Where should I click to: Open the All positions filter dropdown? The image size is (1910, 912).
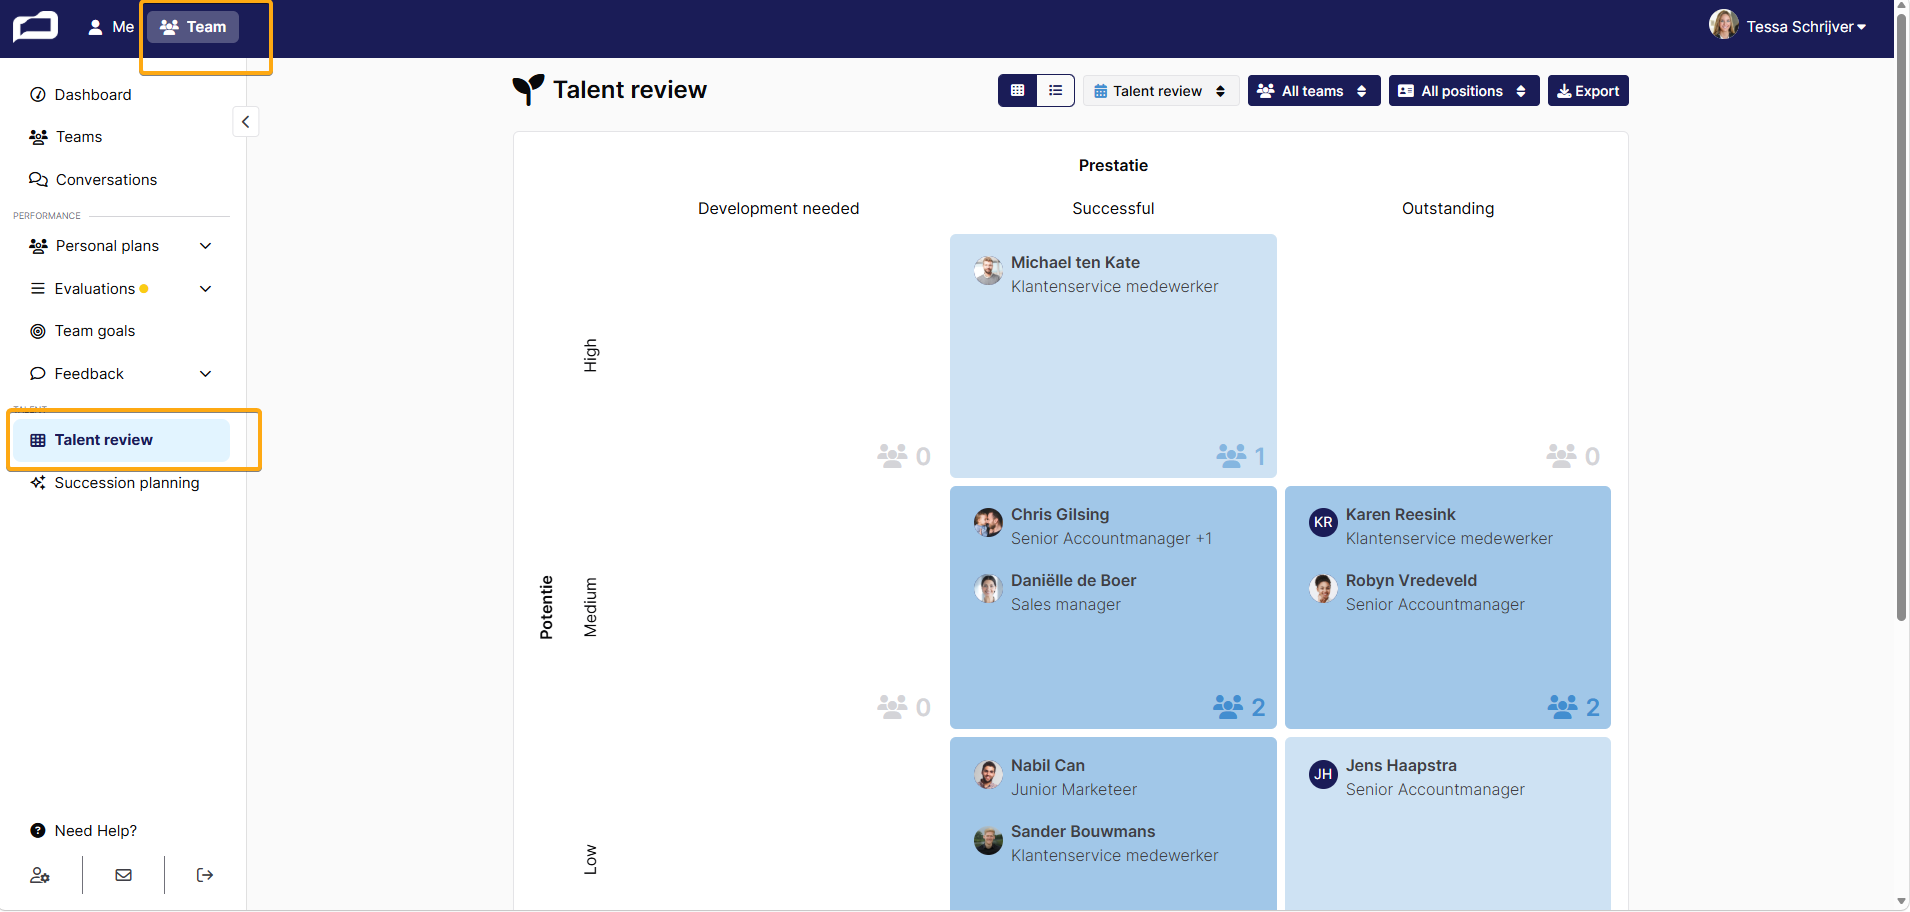pos(1464,91)
